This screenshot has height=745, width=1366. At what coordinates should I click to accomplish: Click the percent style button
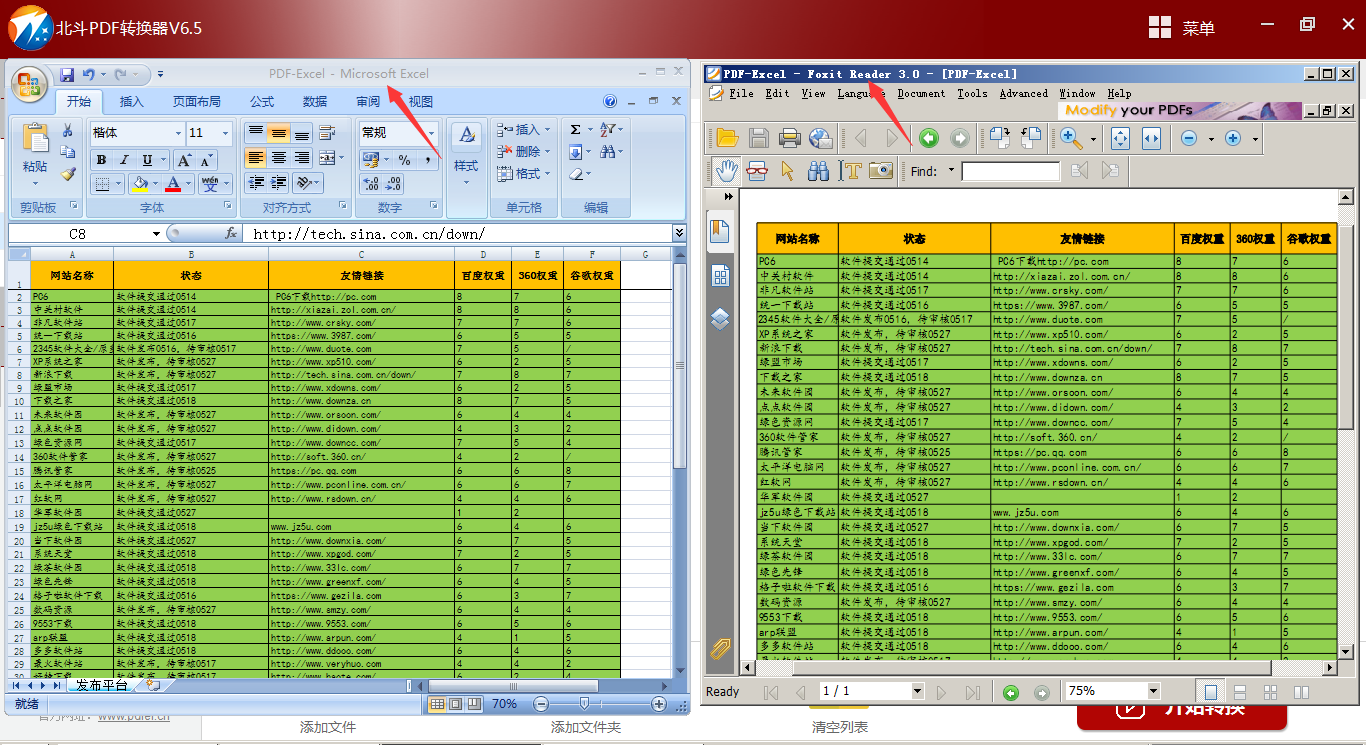[x=404, y=160]
